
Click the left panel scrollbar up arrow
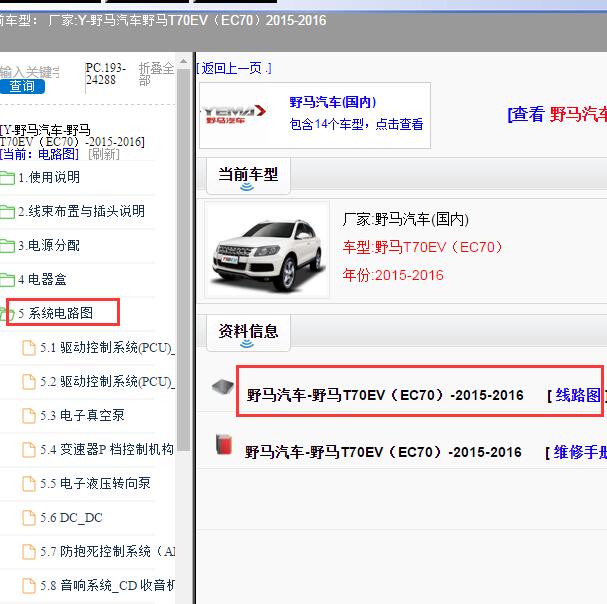pyautogui.click(x=183, y=61)
